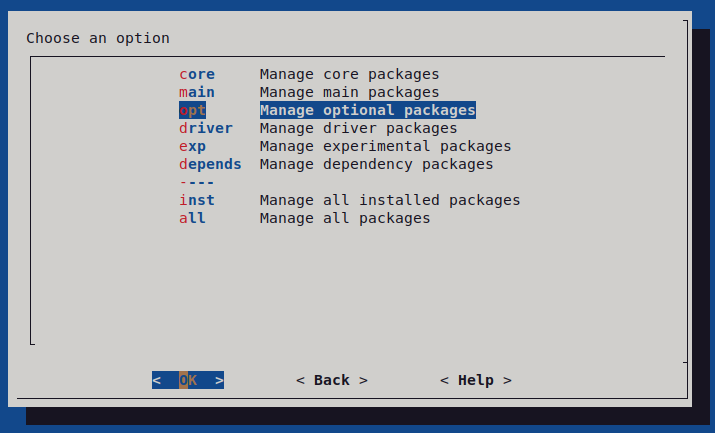This screenshot has height=433, width=715.
Task: Select the 'depends' menu tag
Action: pyautogui.click(x=210, y=164)
